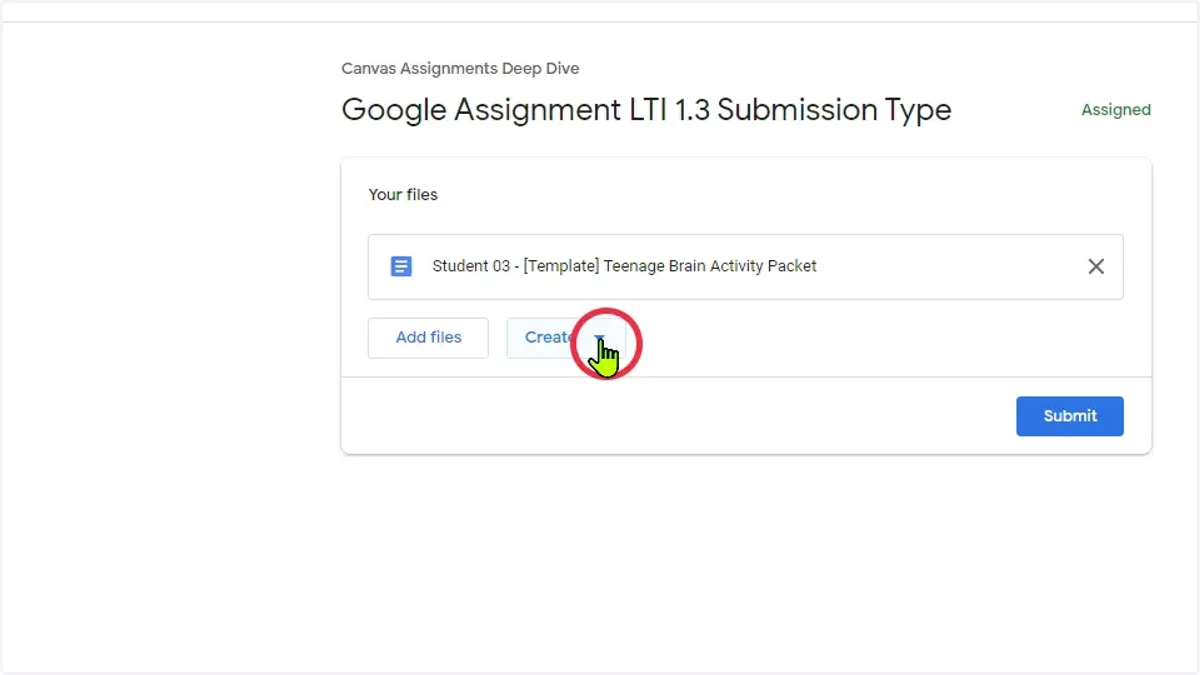This screenshot has width=1200, height=675.
Task: Click the Create button label
Action: (549, 338)
